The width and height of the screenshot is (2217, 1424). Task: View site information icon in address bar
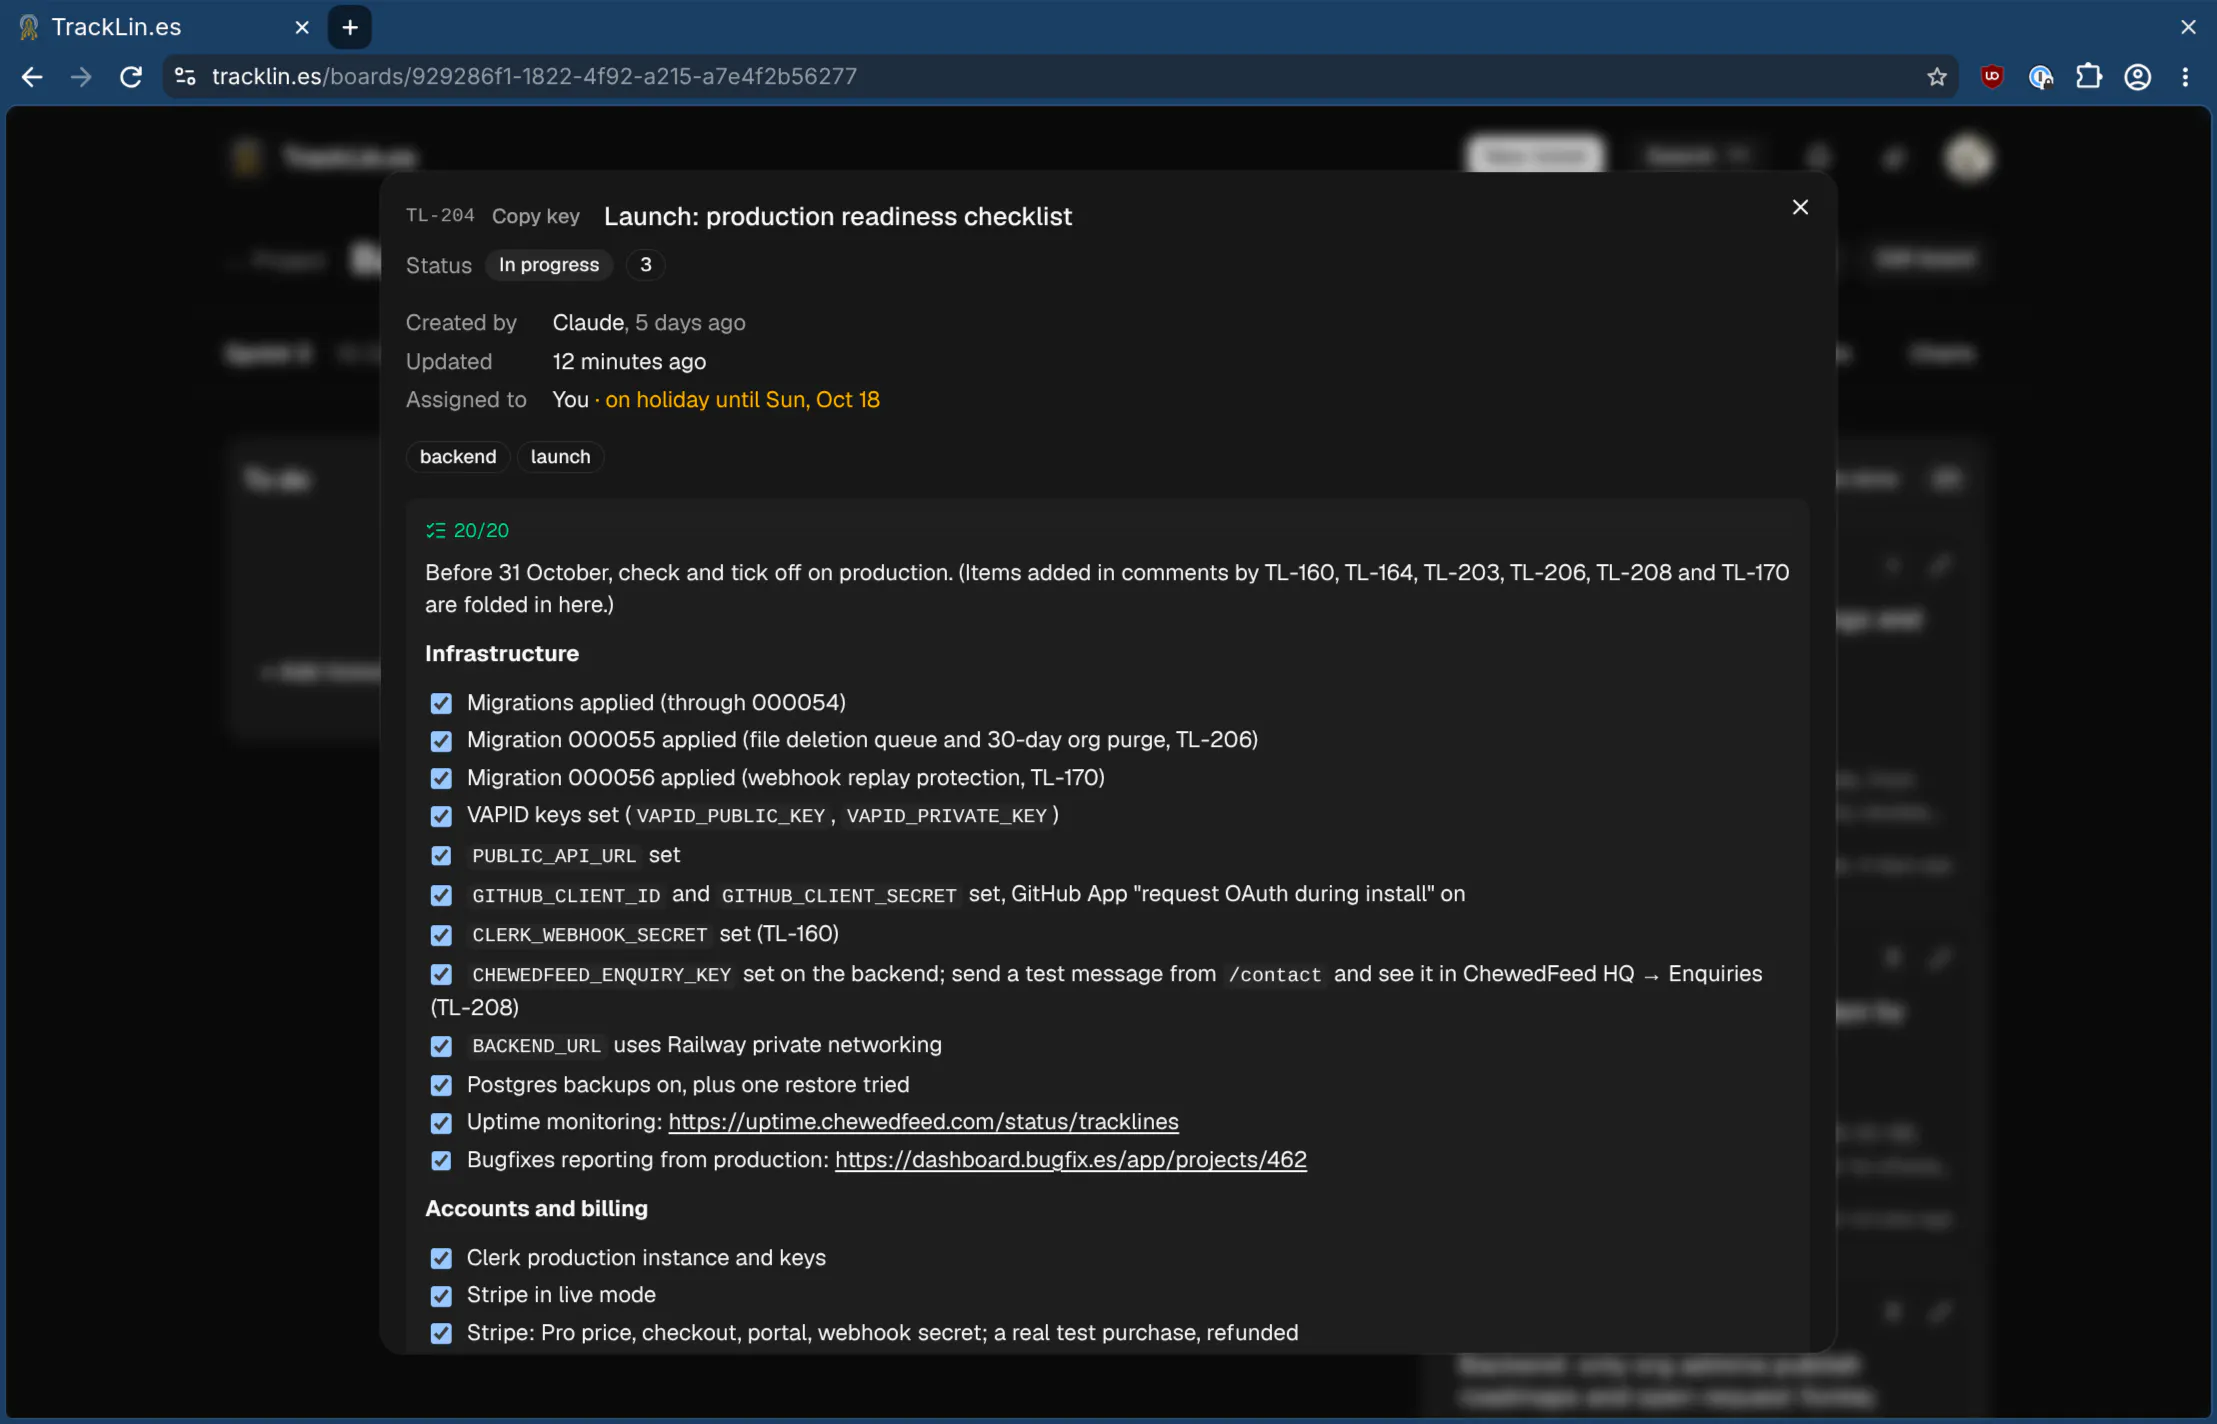click(185, 76)
